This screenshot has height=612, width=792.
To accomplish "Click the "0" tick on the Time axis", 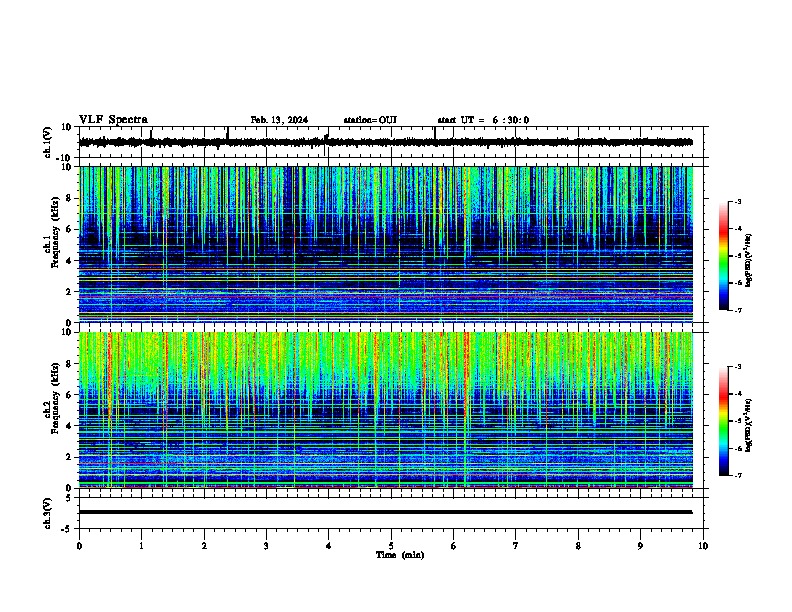I will tap(79, 546).
